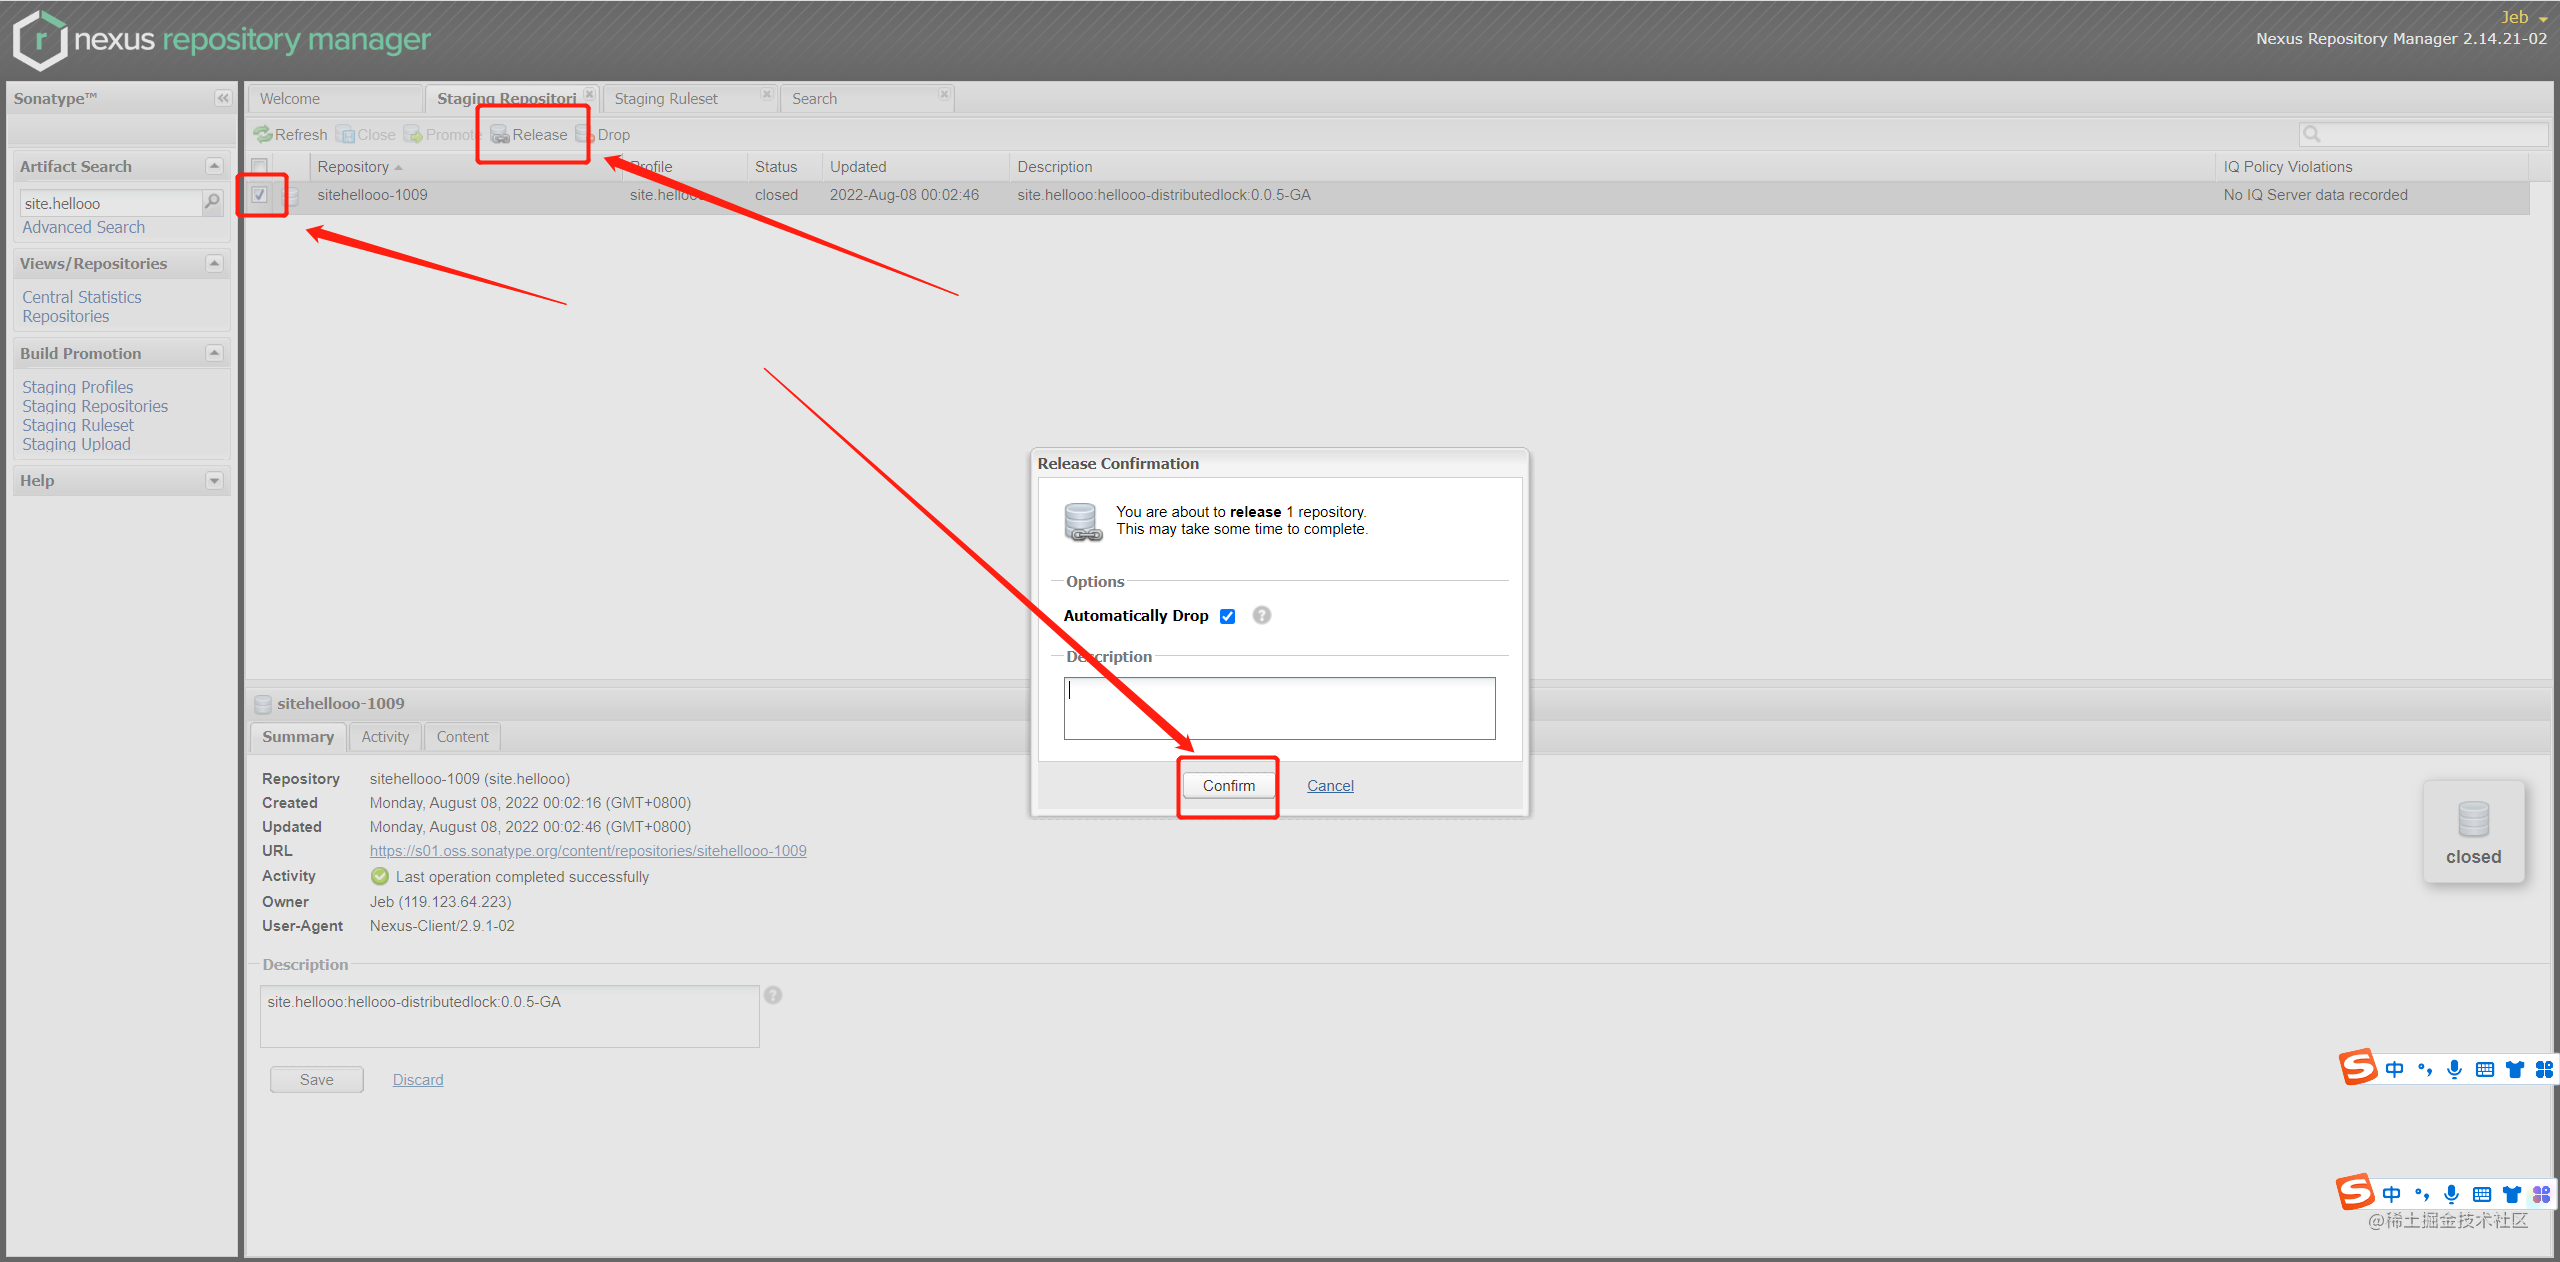Check the select-all header checkbox
Image resolution: width=2560 pixels, height=1262 pixels.
pyautogui.click(x=260, y=166)
